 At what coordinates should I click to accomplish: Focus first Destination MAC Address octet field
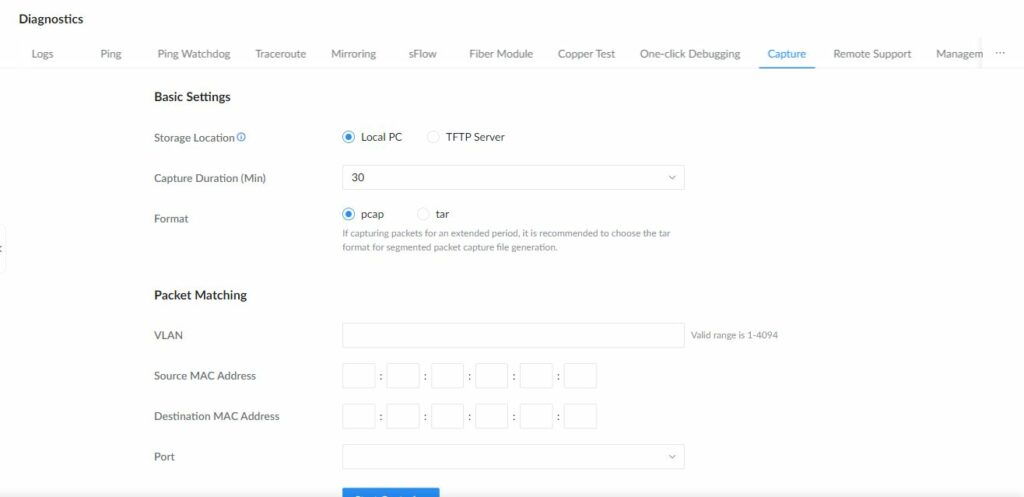coord(359,416)
